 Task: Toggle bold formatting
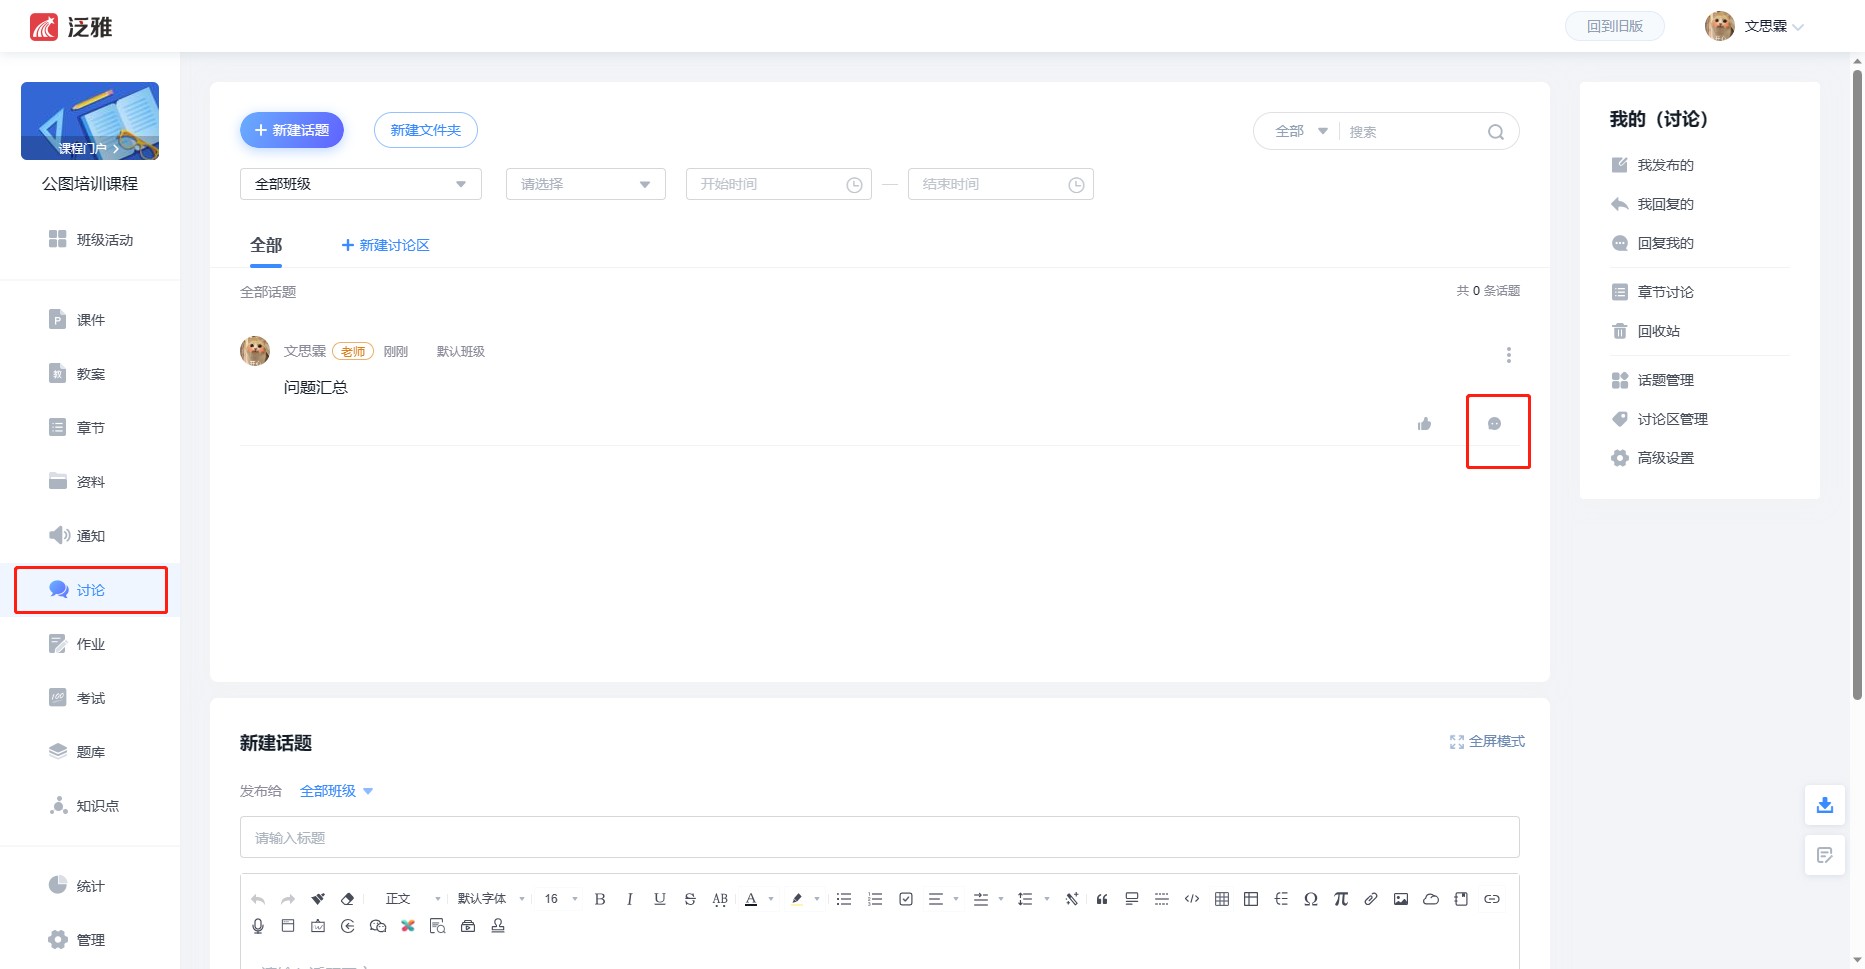(x=600, y=899)
